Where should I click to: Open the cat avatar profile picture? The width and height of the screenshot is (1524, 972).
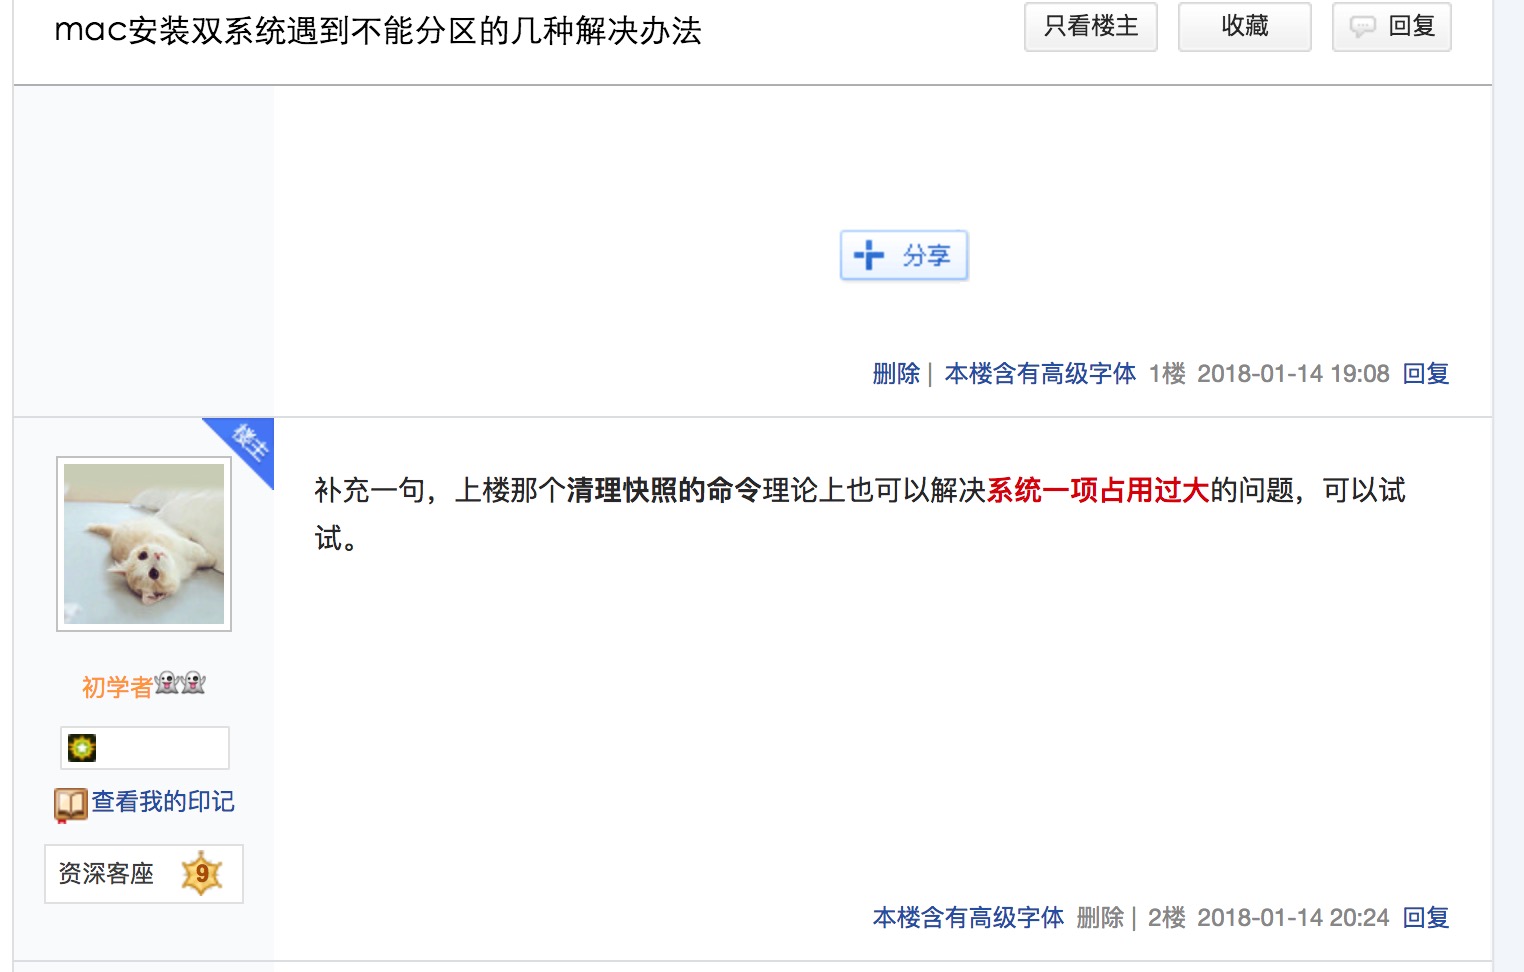pyautogui.click(x=144, y=544)
